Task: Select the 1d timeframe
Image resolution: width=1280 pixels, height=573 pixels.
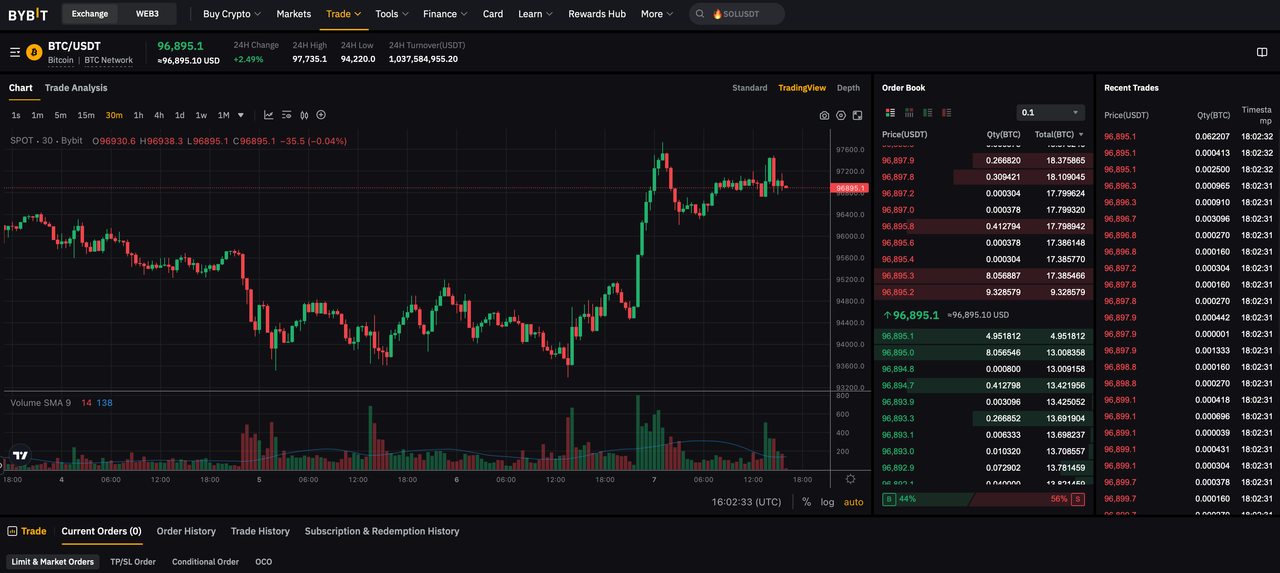Action: [x=180, y=115]
